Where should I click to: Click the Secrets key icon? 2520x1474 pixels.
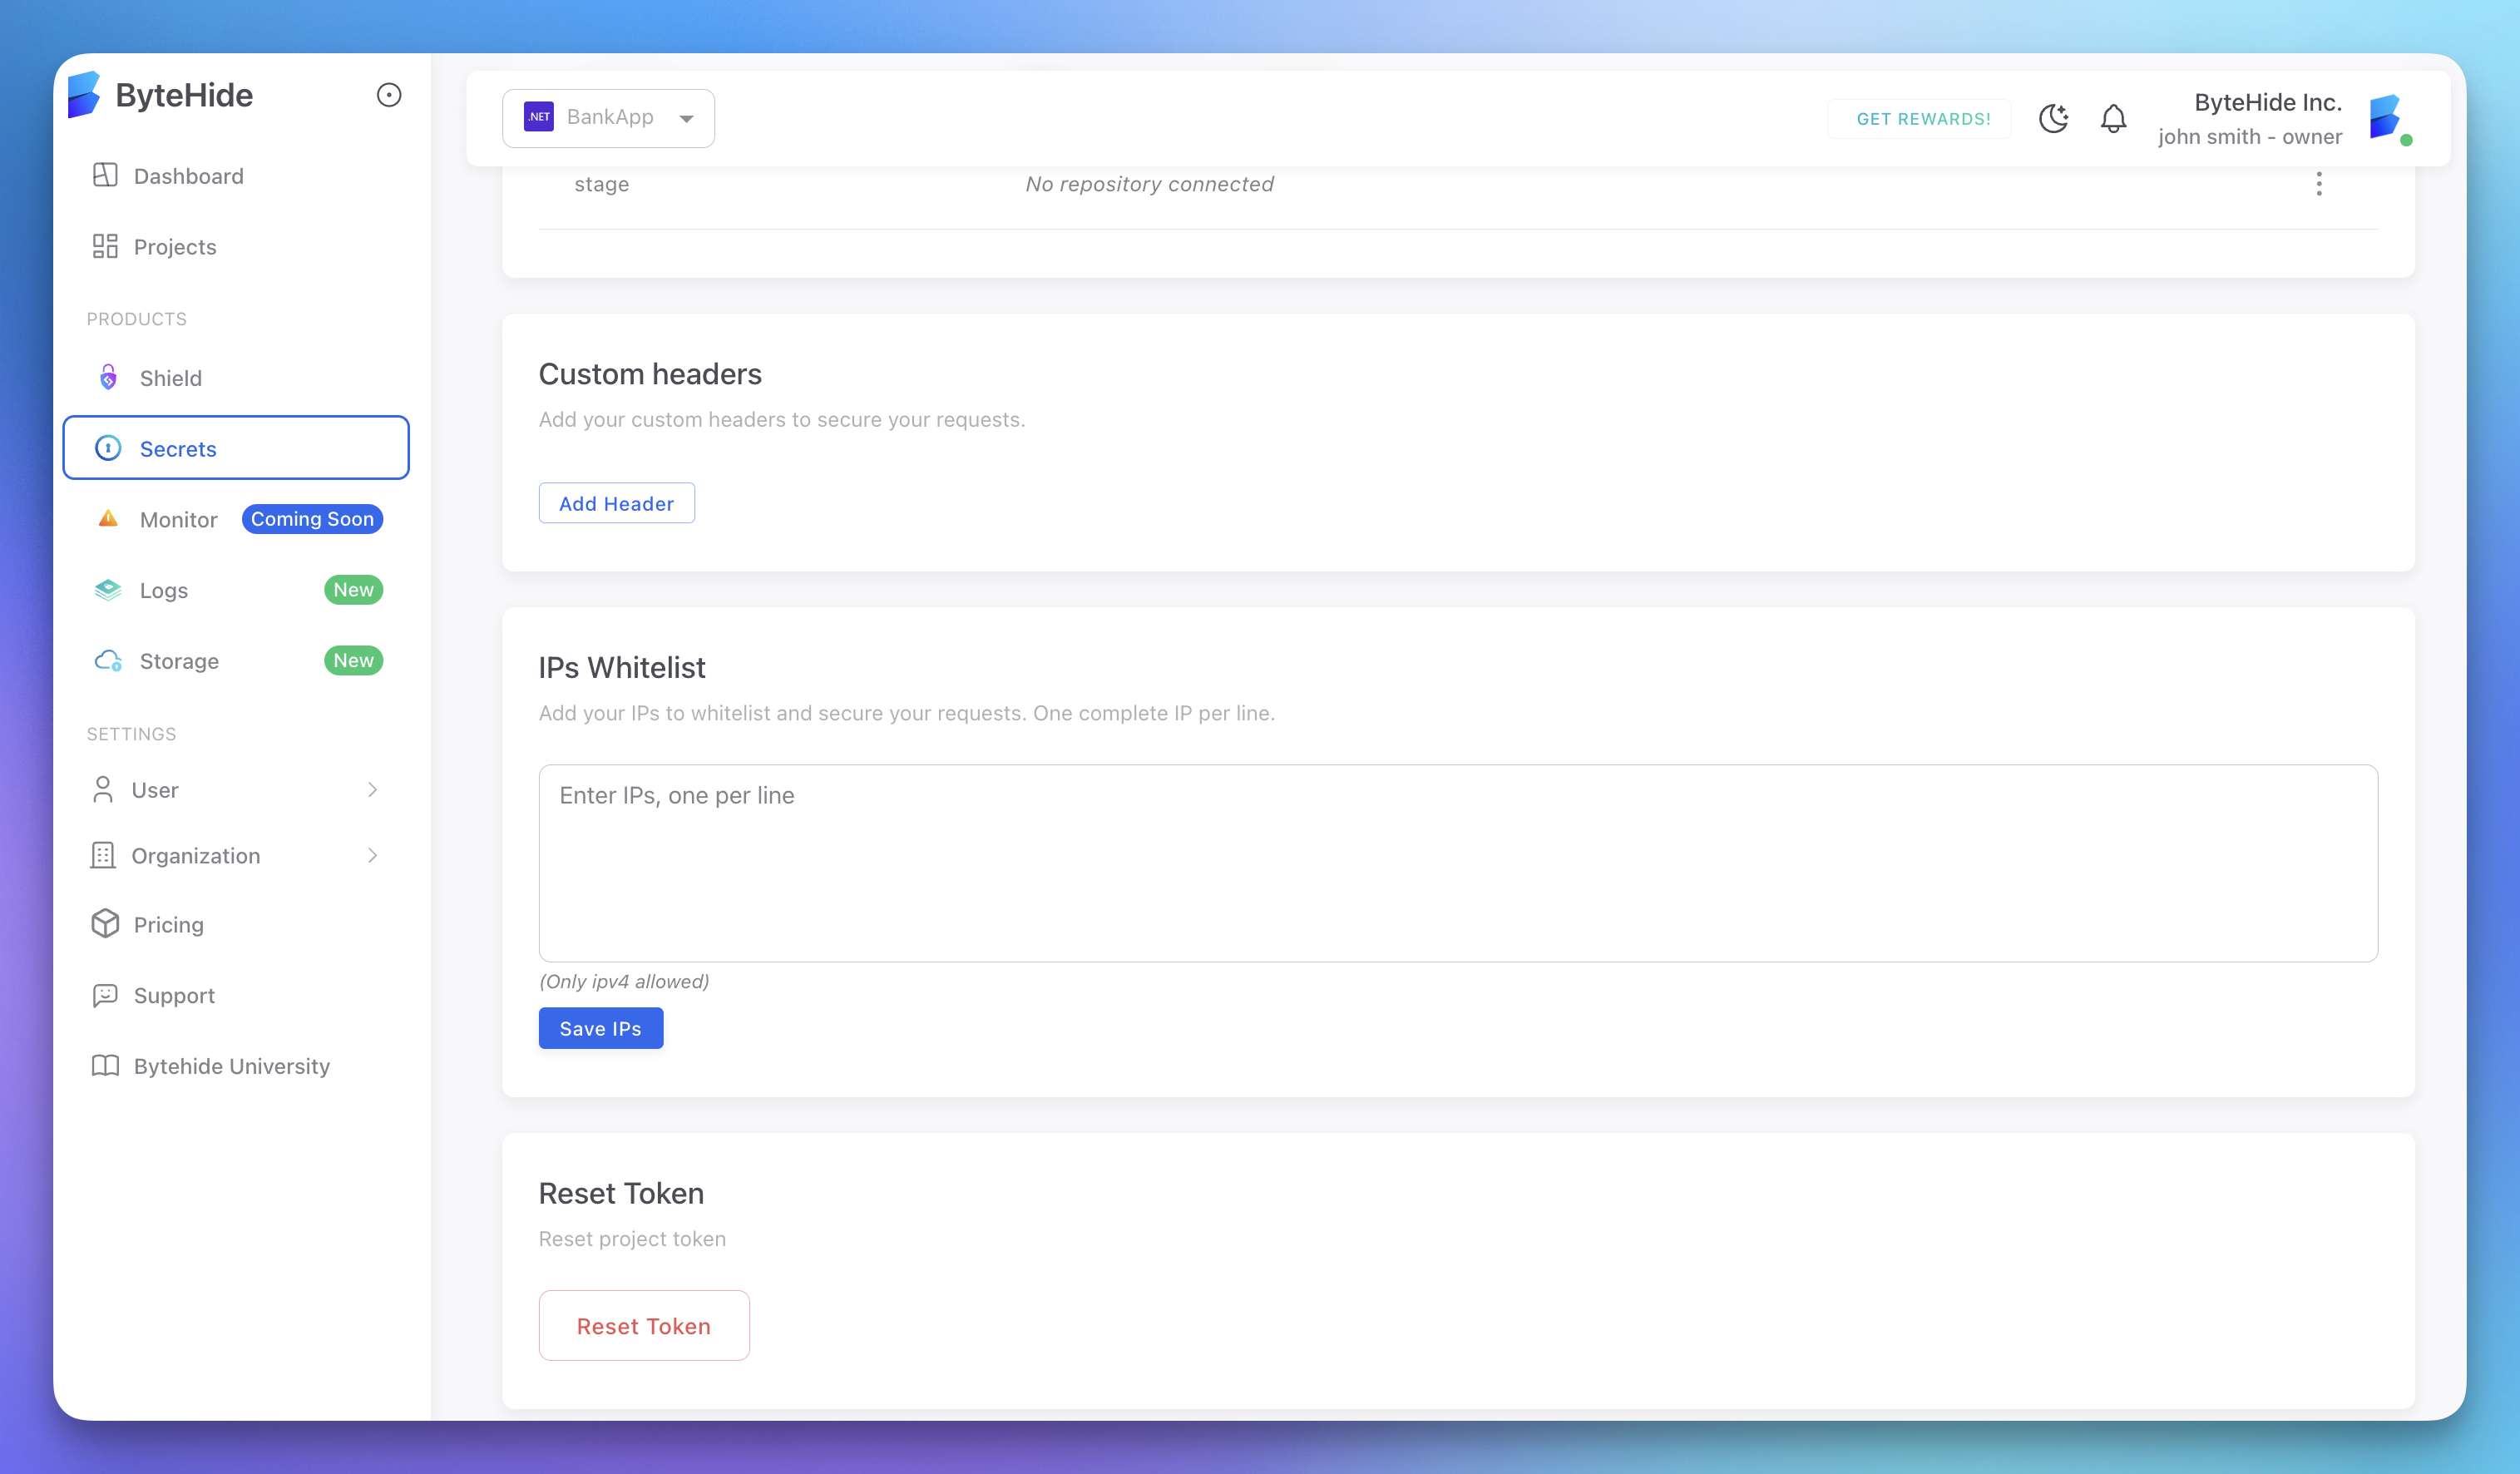[x=107, y=448]
